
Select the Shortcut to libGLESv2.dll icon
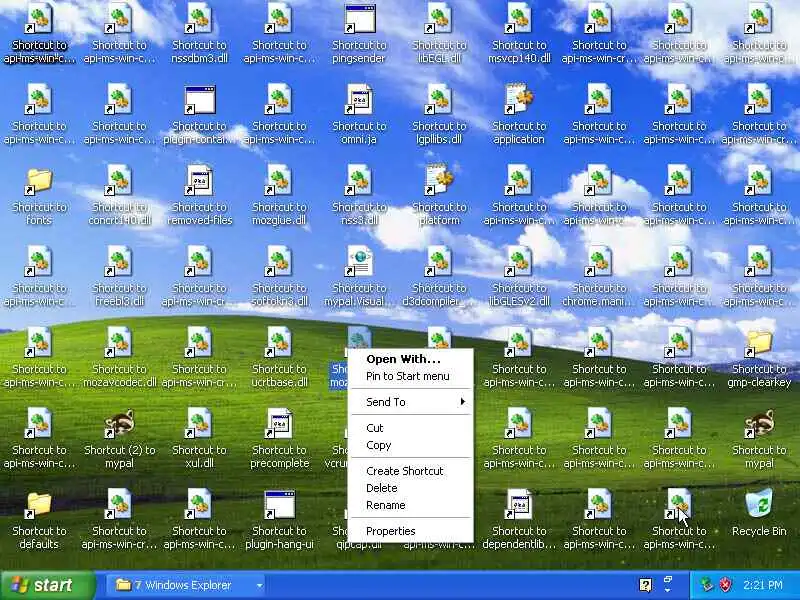point(519,277)
